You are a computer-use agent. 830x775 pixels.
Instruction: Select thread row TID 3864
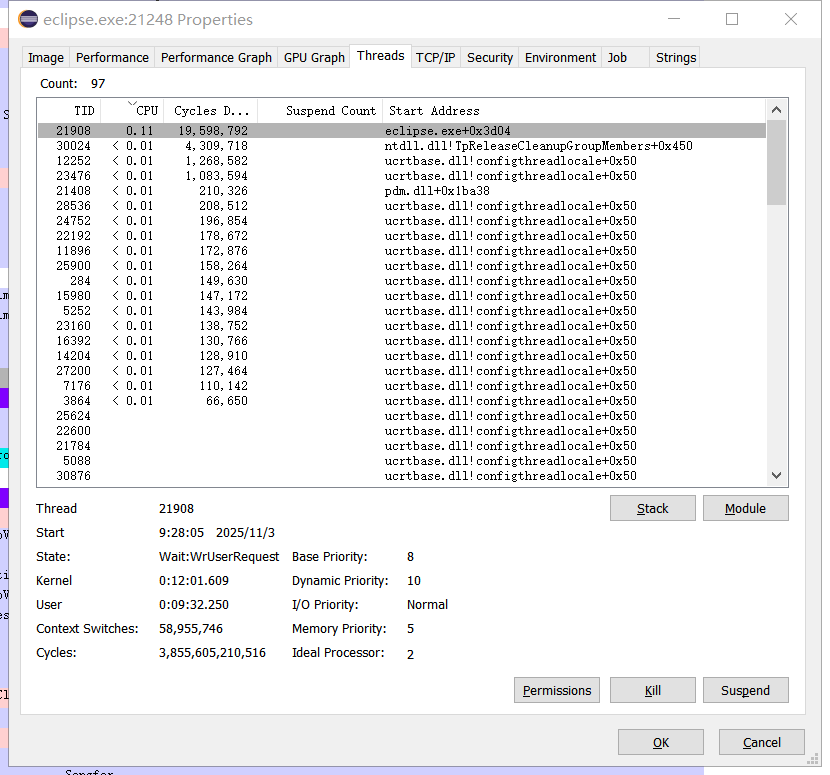[x=402, y=401]
